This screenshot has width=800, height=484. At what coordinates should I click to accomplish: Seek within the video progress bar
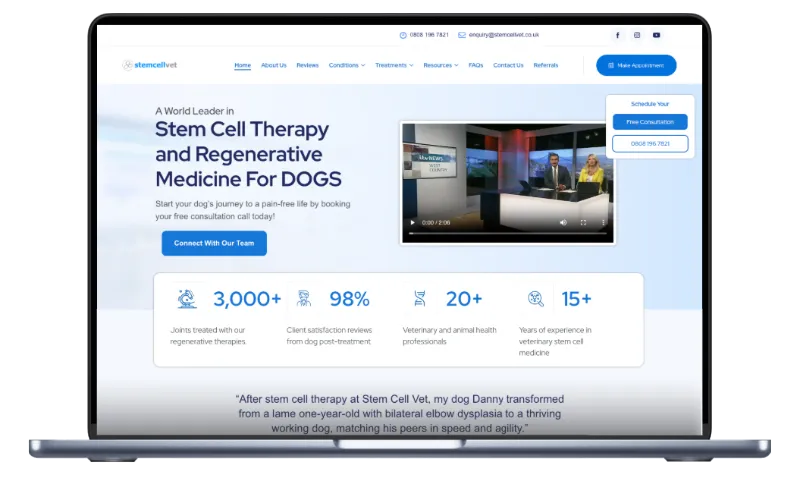coord(508,233)
